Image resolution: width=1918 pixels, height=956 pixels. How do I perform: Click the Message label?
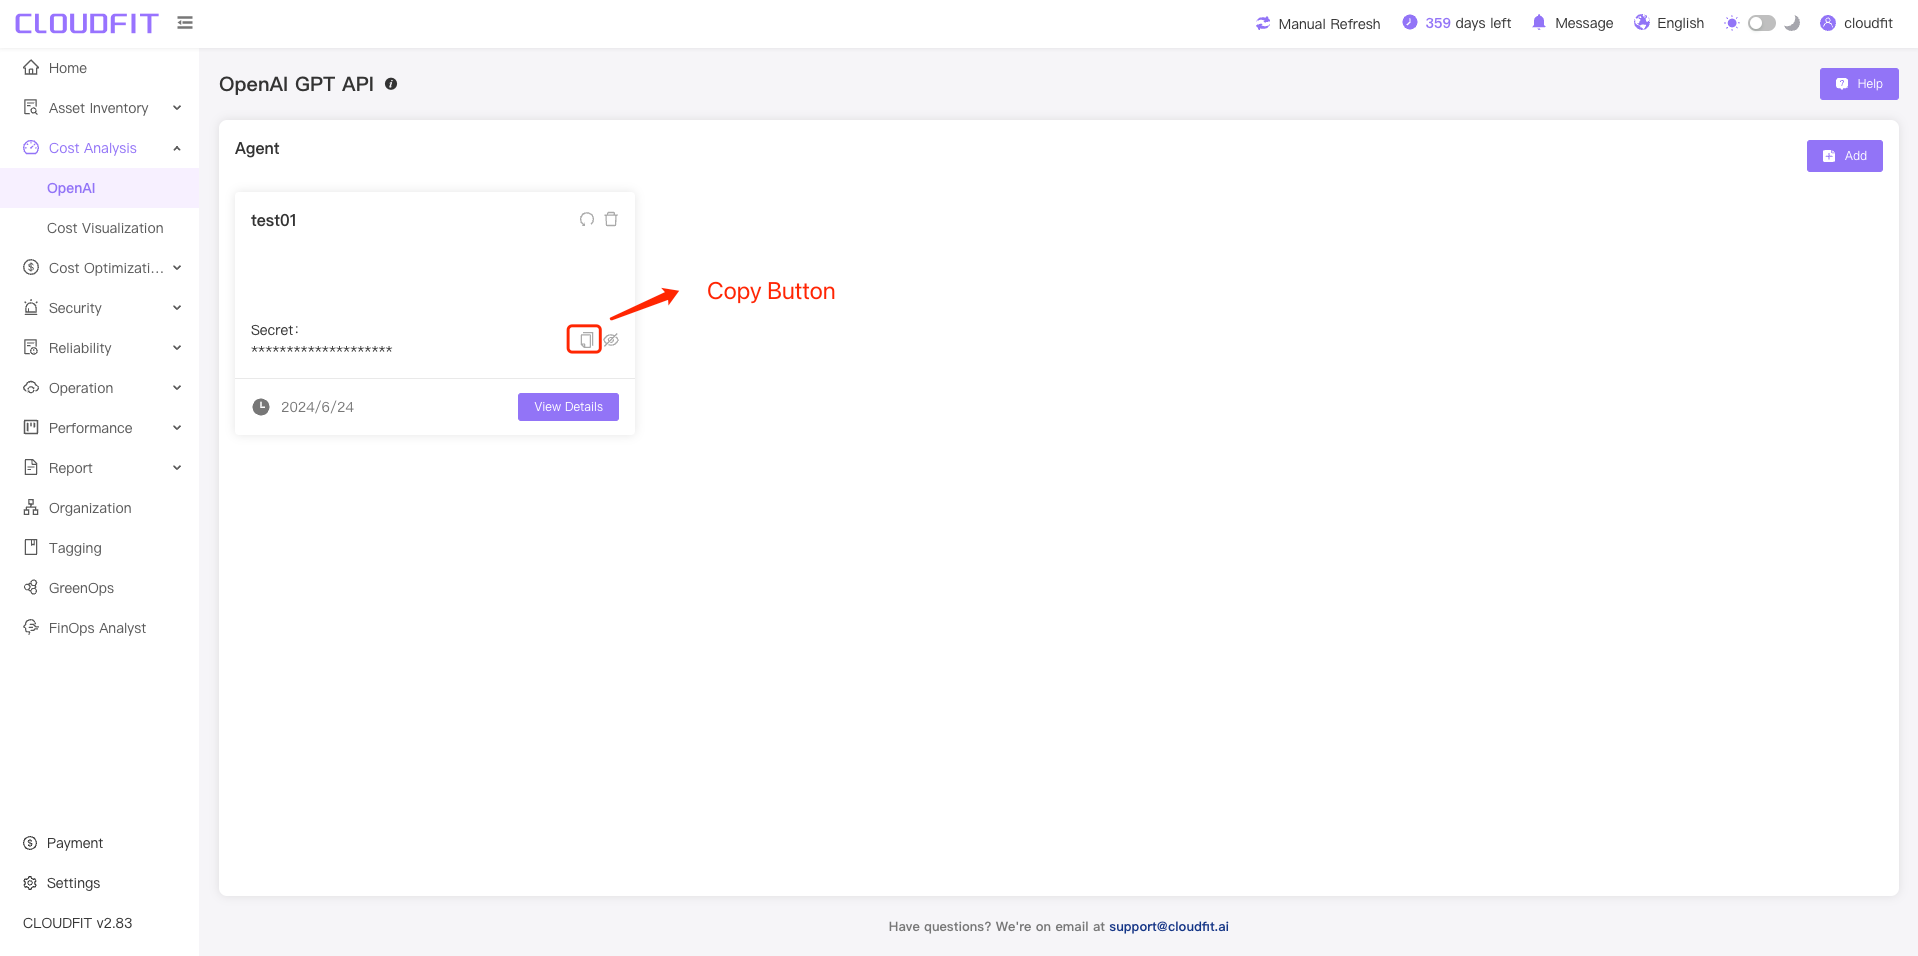point(1584,23)
